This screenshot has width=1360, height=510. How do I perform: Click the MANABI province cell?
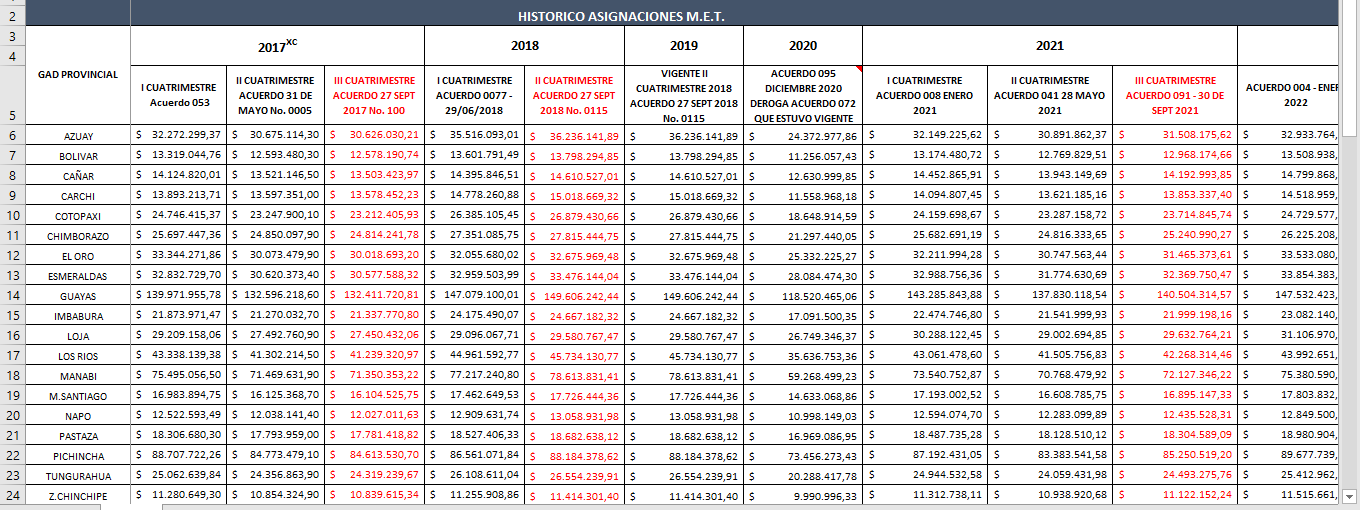tap(78, 375)
